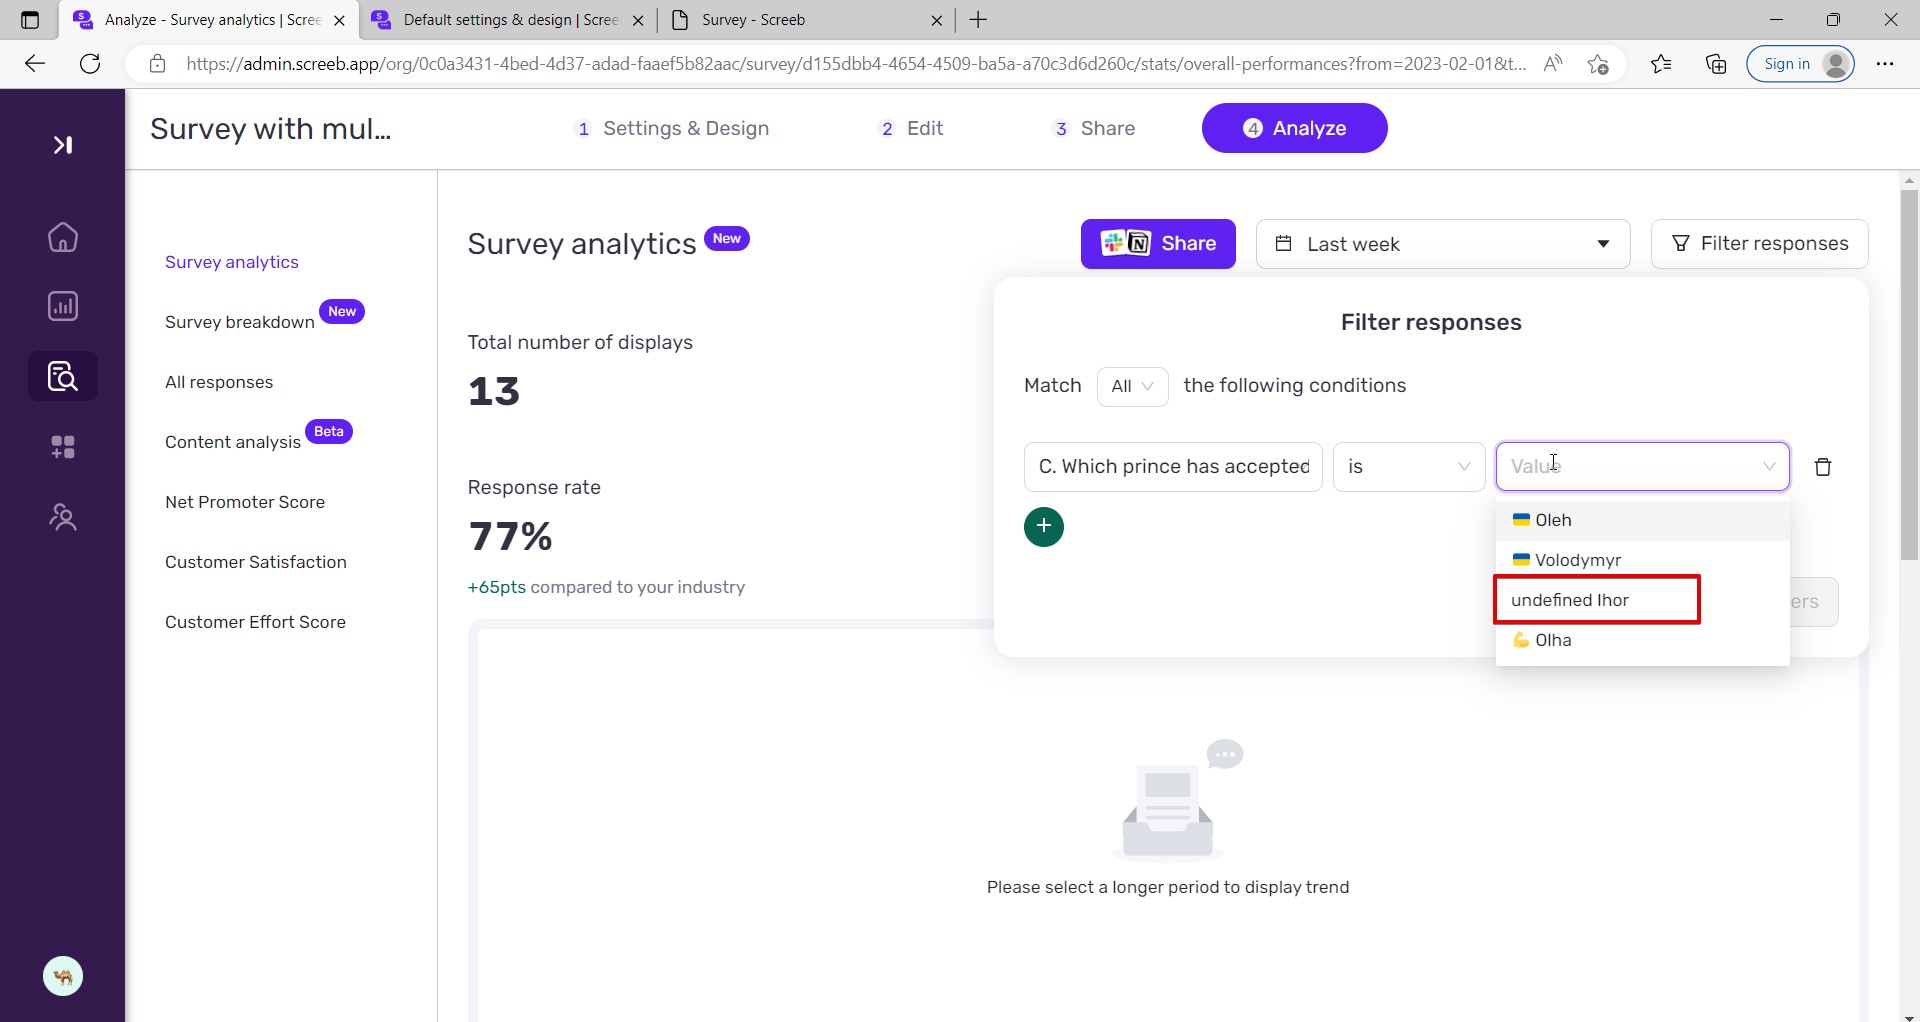Switch to Default settings & design browser tab
Viewport: 1920px width, 1022px height.
[x=507, y=20]
